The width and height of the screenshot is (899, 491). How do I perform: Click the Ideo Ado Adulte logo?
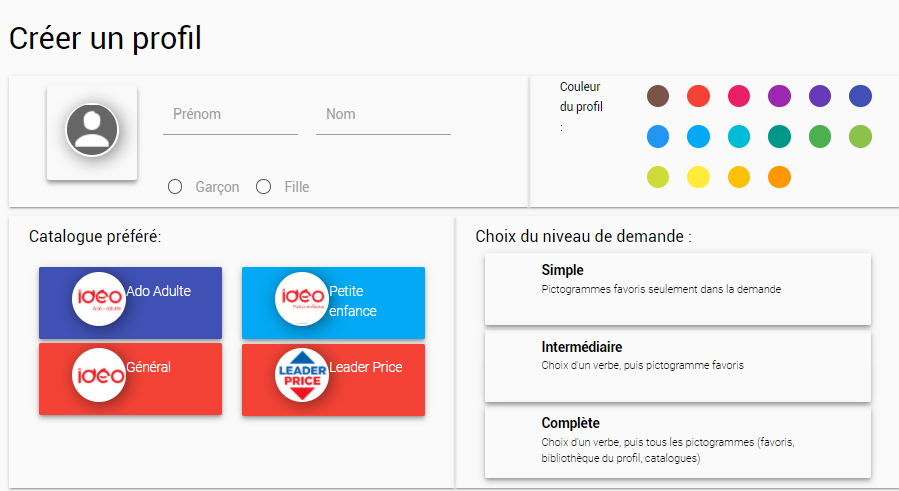point(98,298)
